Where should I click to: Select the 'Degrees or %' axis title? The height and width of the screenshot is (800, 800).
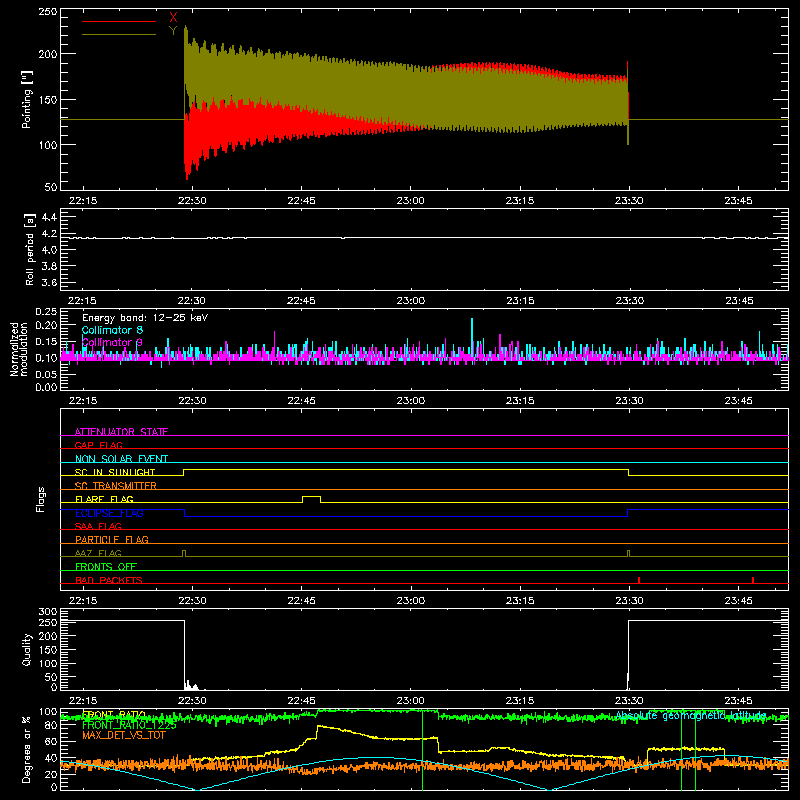tap(27, 749)
